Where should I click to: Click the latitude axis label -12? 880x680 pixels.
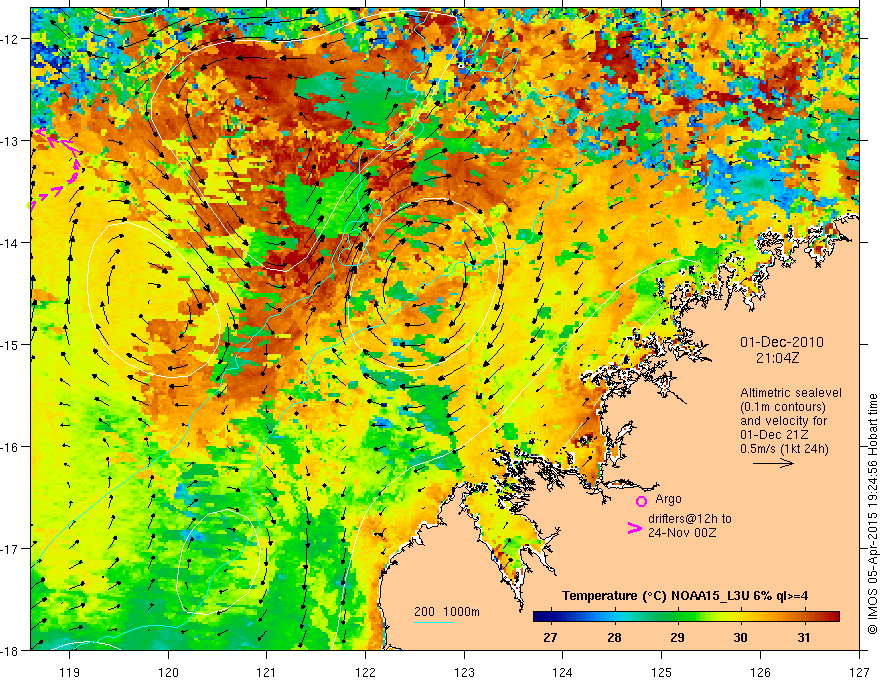[10, 39]
